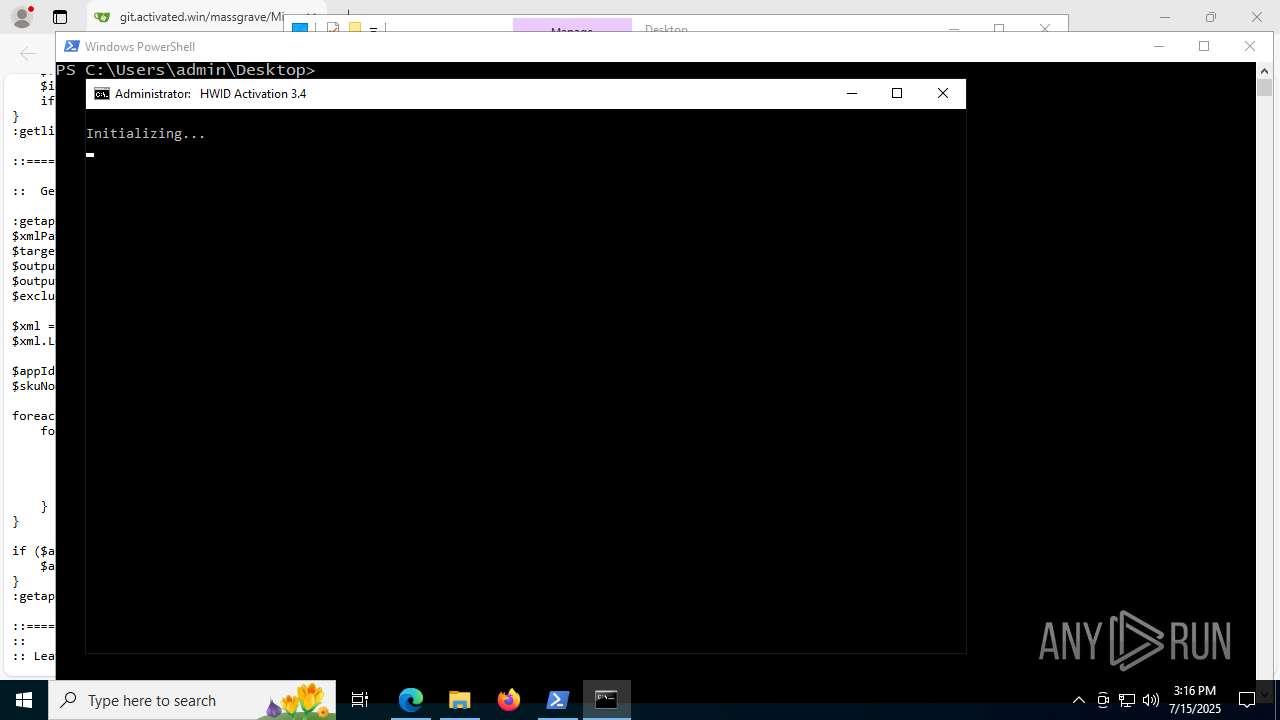Click the File Explorer folder quick-access icon
The height and width of the screenshot is (720, 1280).
(354, 28)
